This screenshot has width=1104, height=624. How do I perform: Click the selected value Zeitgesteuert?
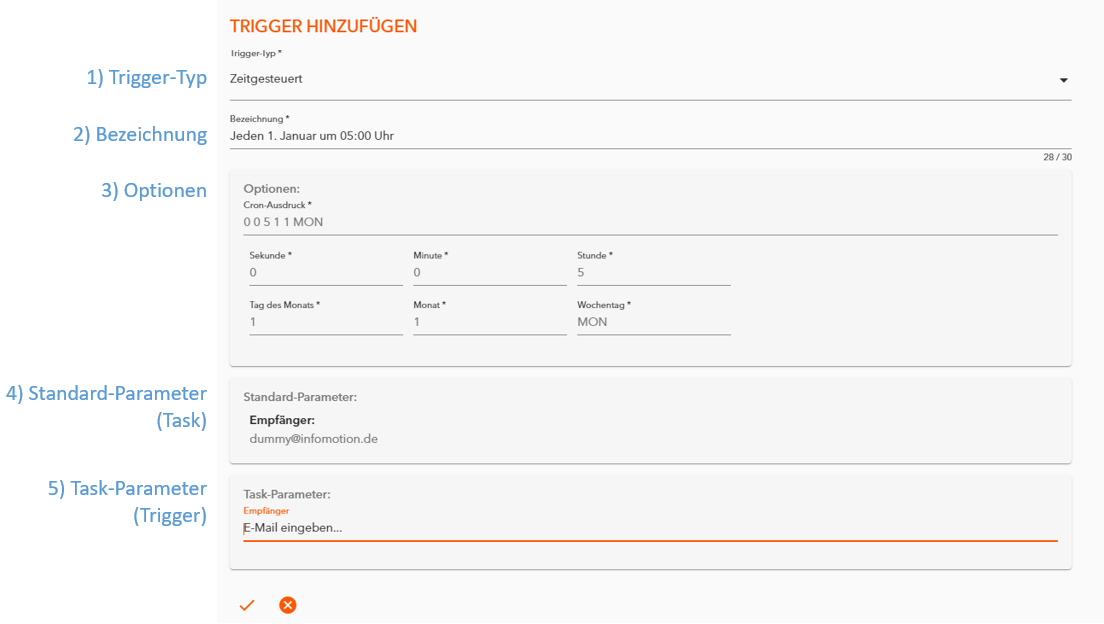266,79
